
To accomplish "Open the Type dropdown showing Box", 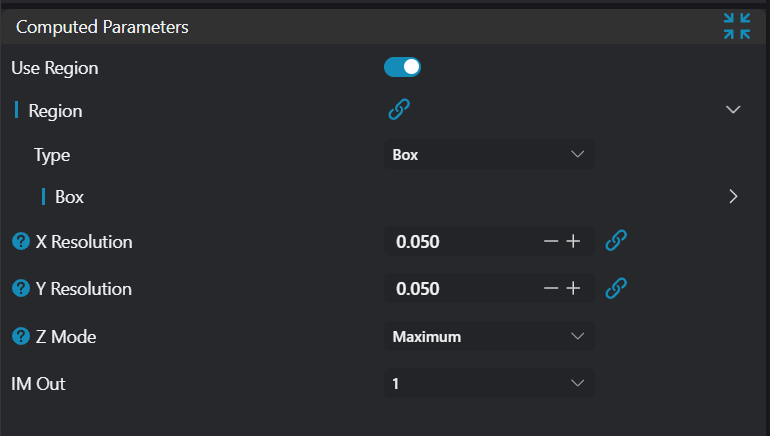I will 488,155.
